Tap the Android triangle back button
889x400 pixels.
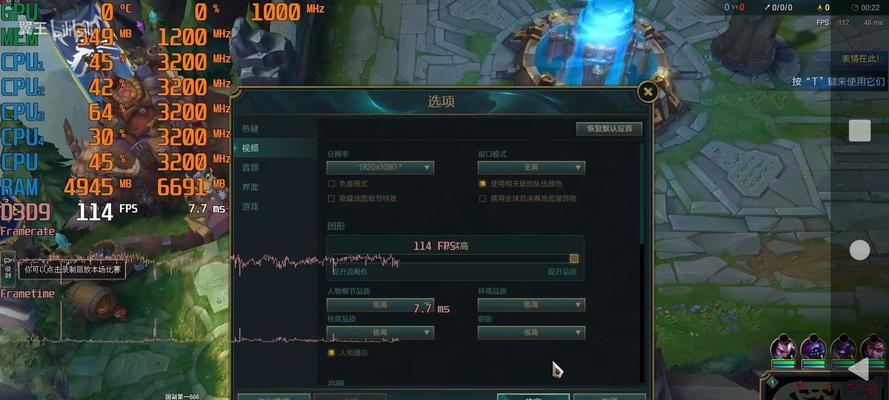(x=858, y=369)
